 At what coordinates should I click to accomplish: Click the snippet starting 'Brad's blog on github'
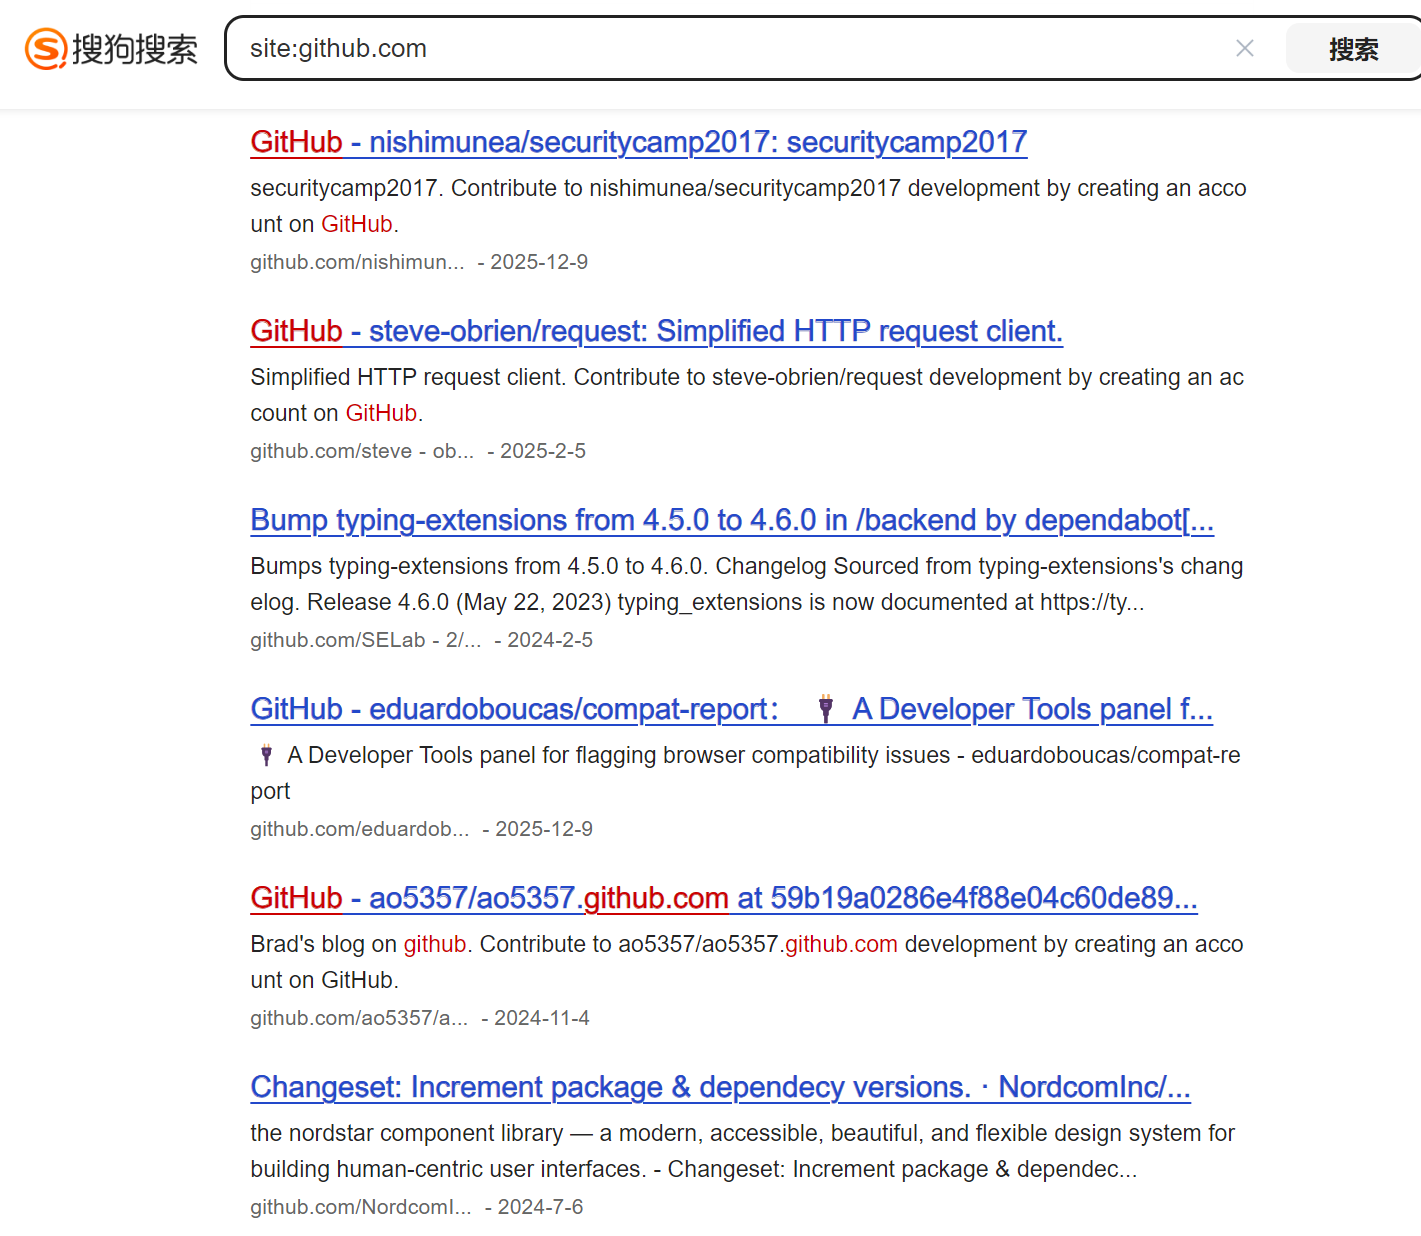[x=747, y=962]
